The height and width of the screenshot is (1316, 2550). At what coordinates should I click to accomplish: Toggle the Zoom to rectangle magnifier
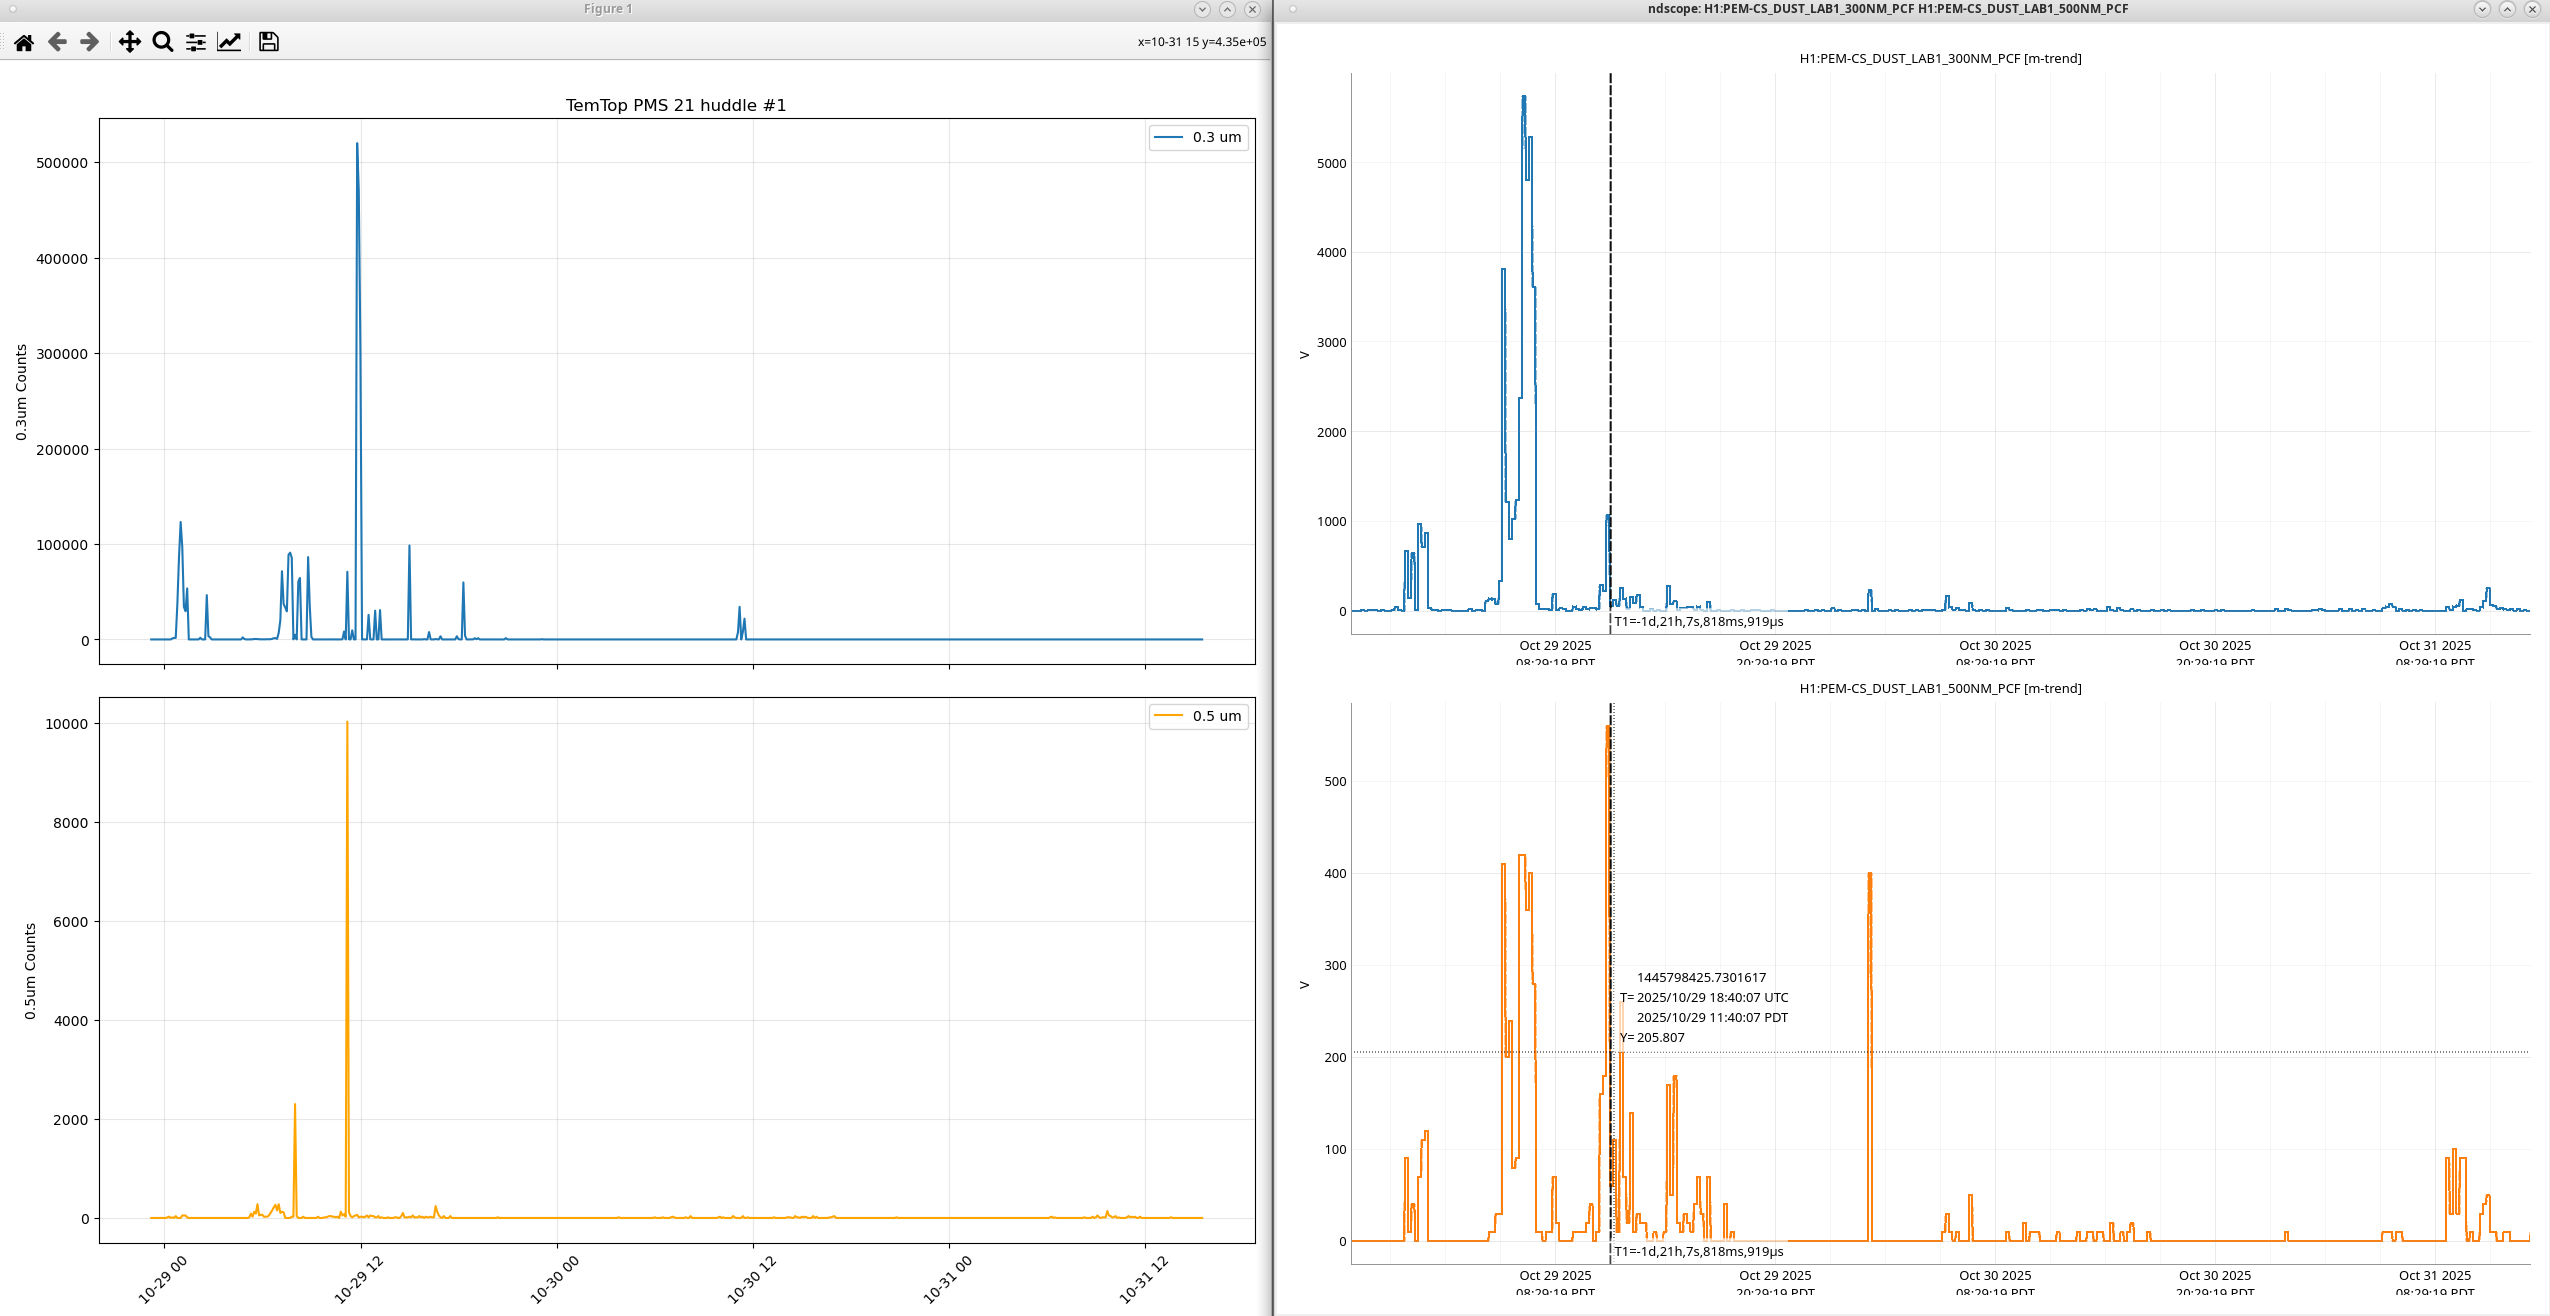pos(163,42)
